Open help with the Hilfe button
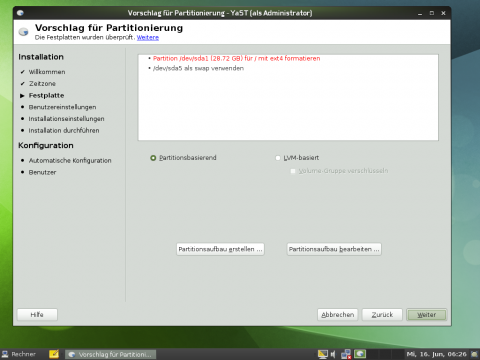480x360 pixels. click(x=37, y=315)
